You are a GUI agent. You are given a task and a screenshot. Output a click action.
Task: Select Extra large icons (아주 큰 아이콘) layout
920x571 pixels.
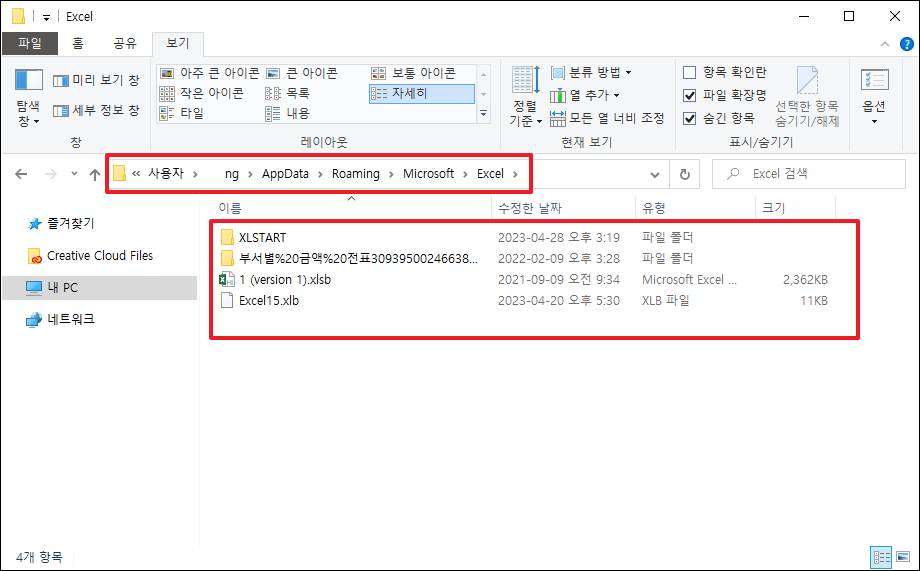coord(209,73)
